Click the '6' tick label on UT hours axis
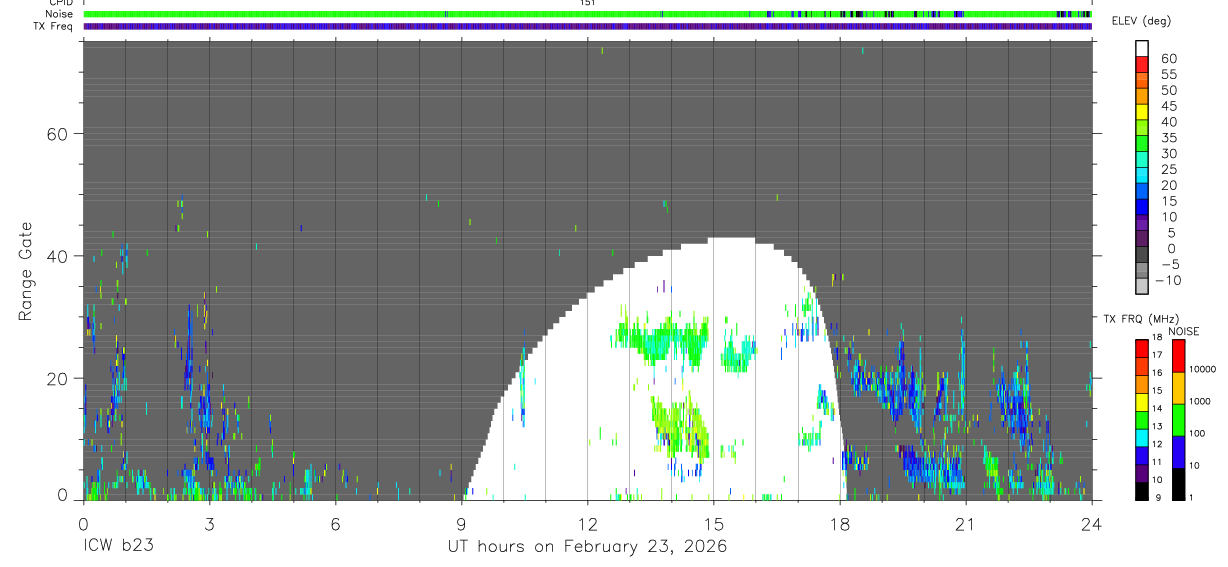Screen dimensions: 1228x567 click(335, 524)
